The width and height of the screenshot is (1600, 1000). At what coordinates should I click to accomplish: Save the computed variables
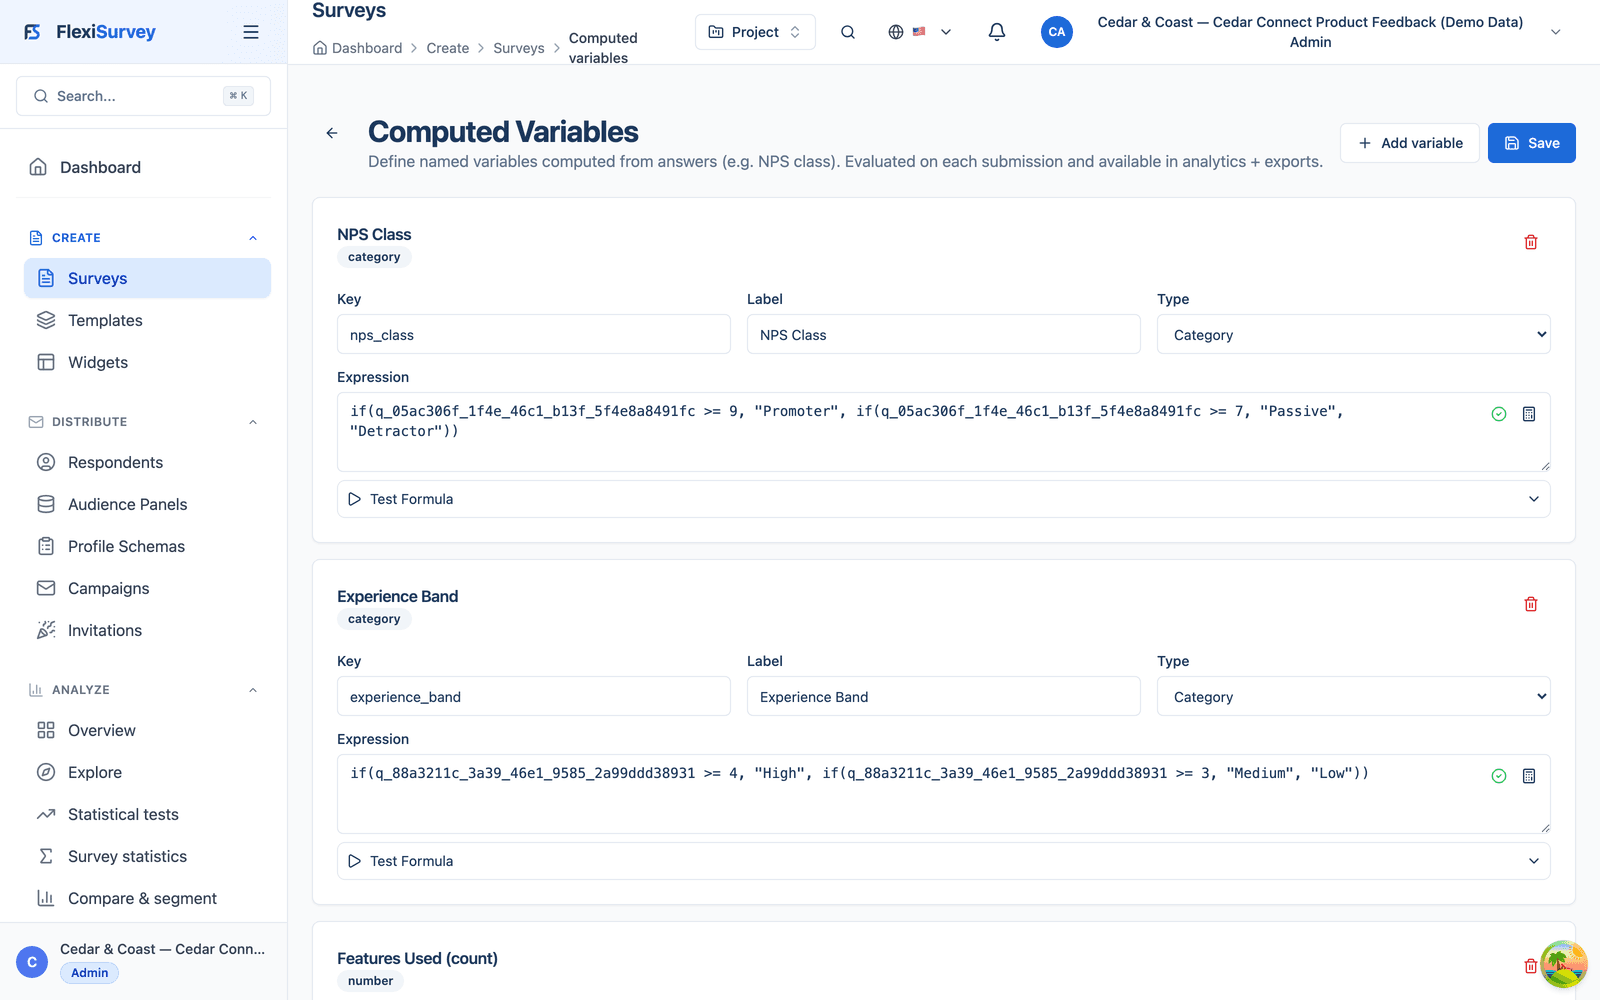pyautogui.click(x=1532, y=143)
